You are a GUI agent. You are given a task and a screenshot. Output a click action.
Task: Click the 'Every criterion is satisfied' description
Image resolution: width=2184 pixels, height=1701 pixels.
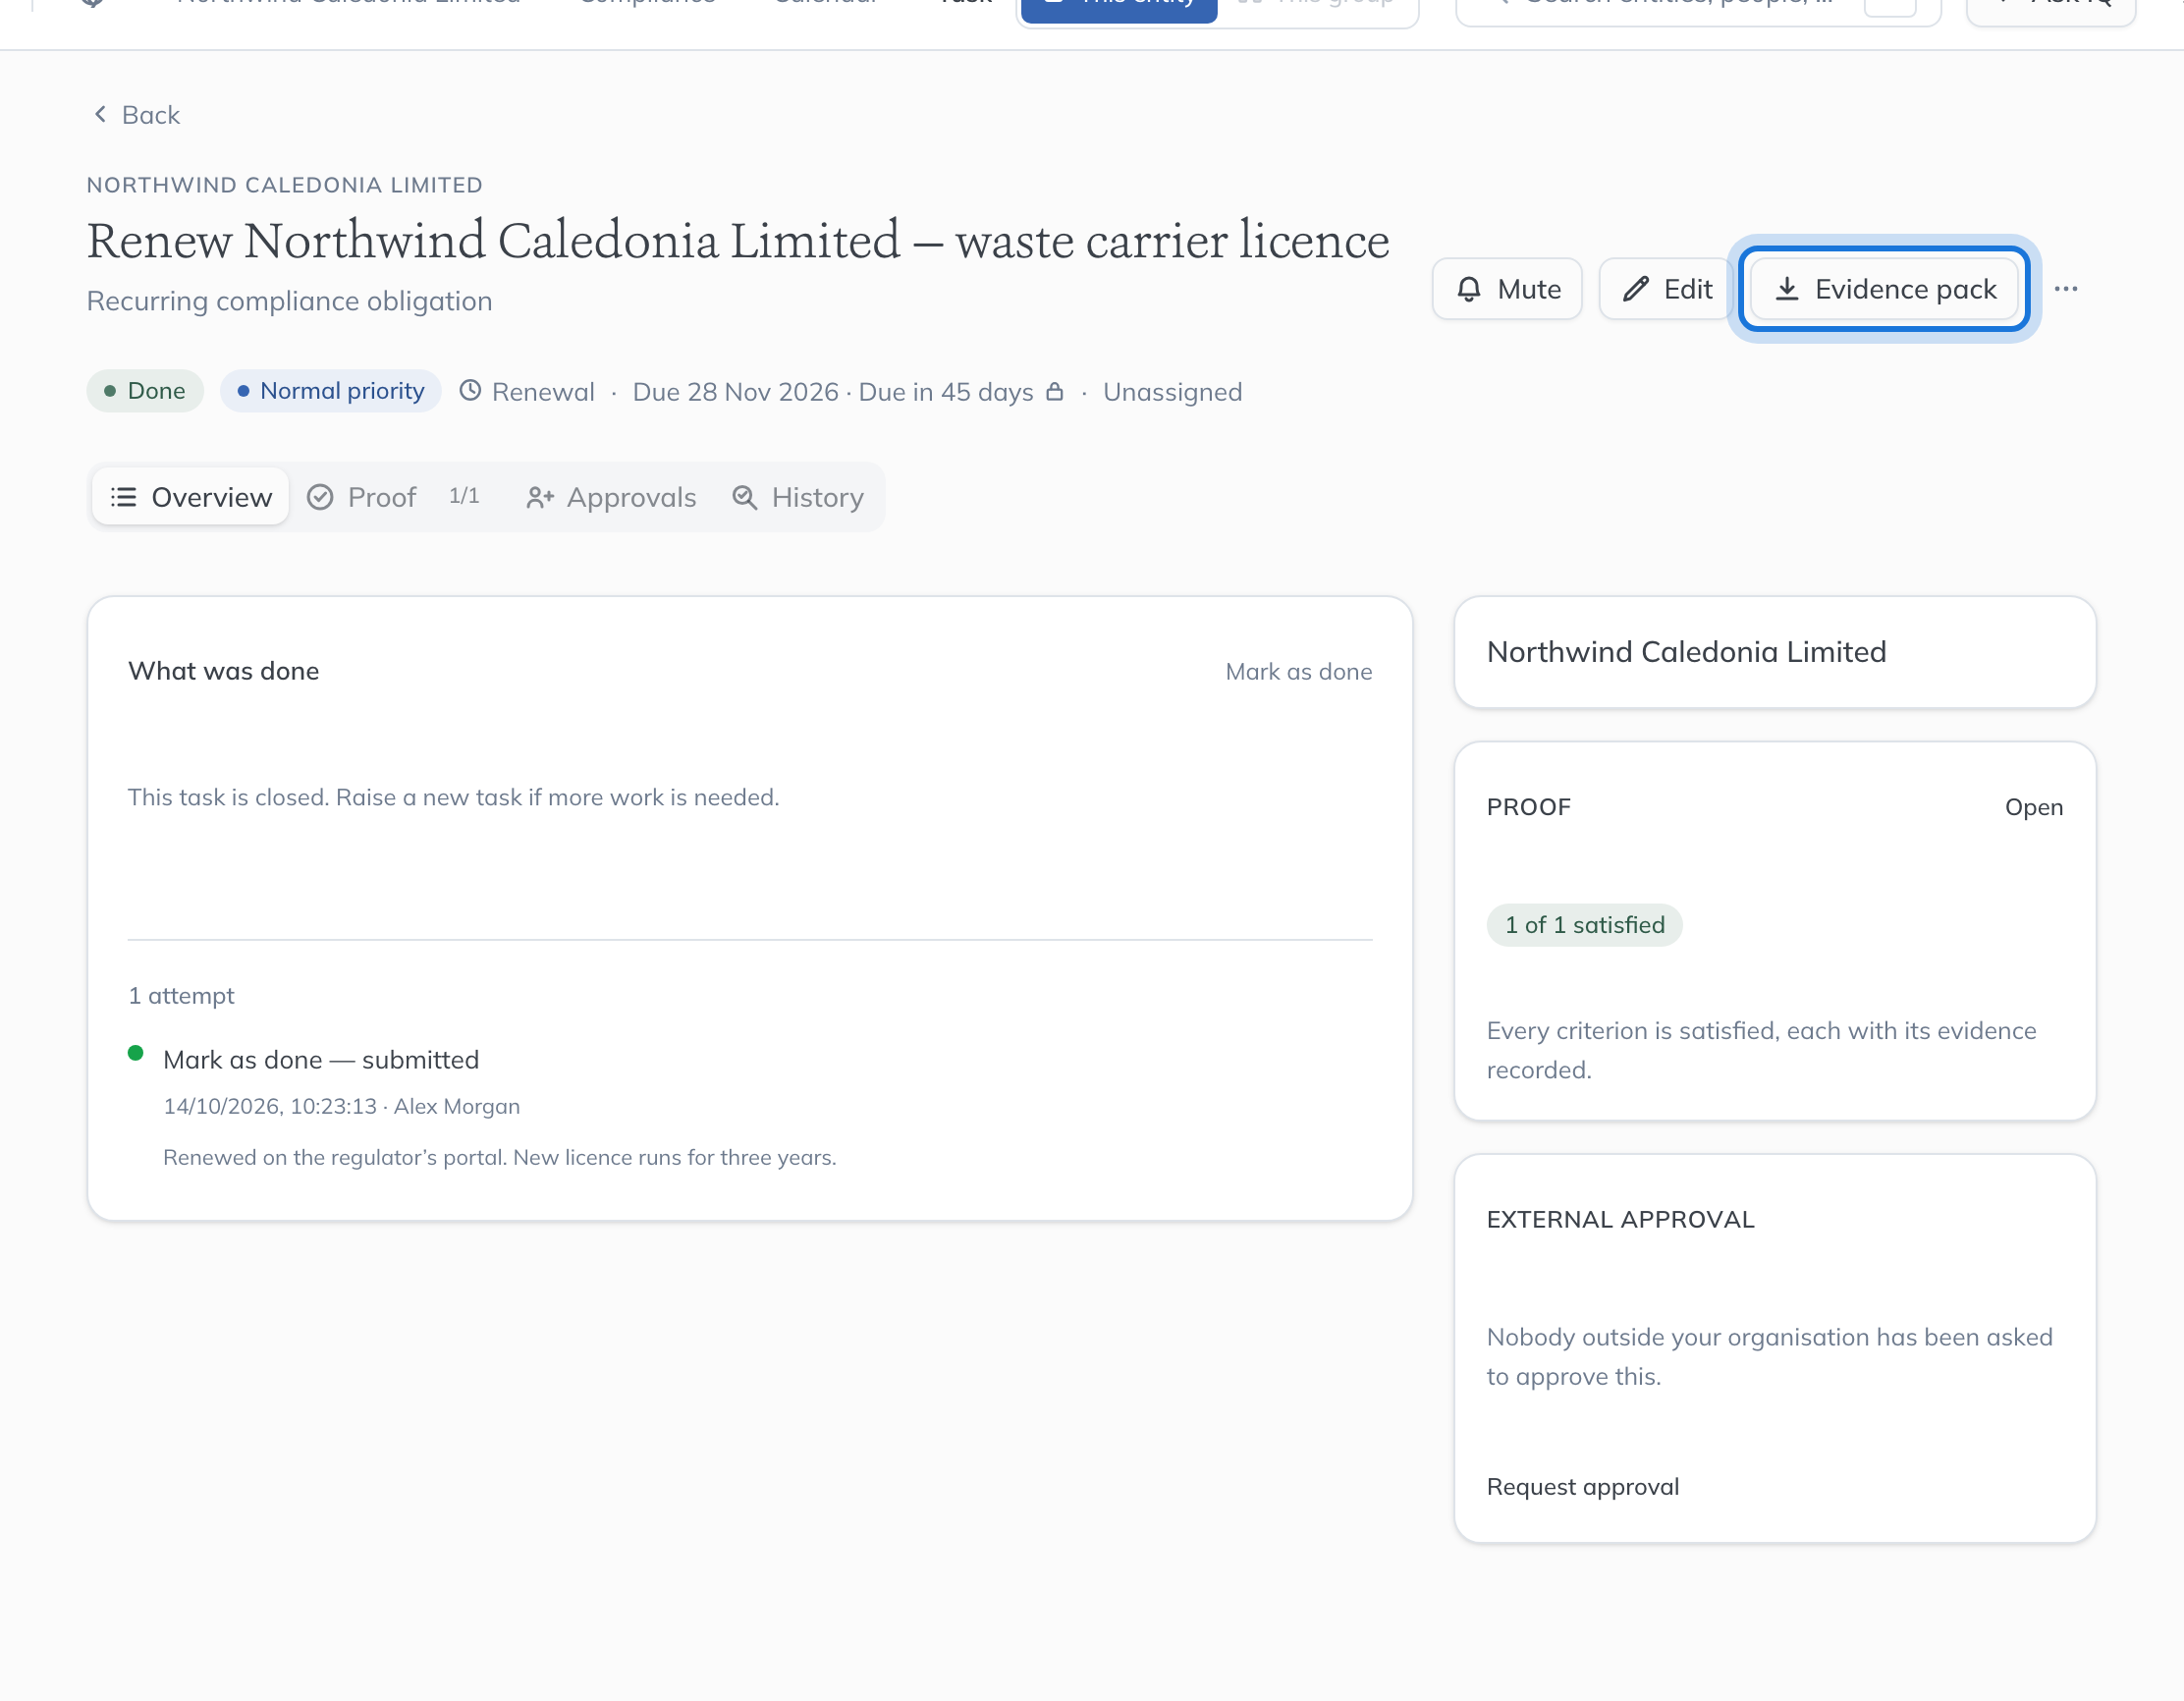1761,1051
